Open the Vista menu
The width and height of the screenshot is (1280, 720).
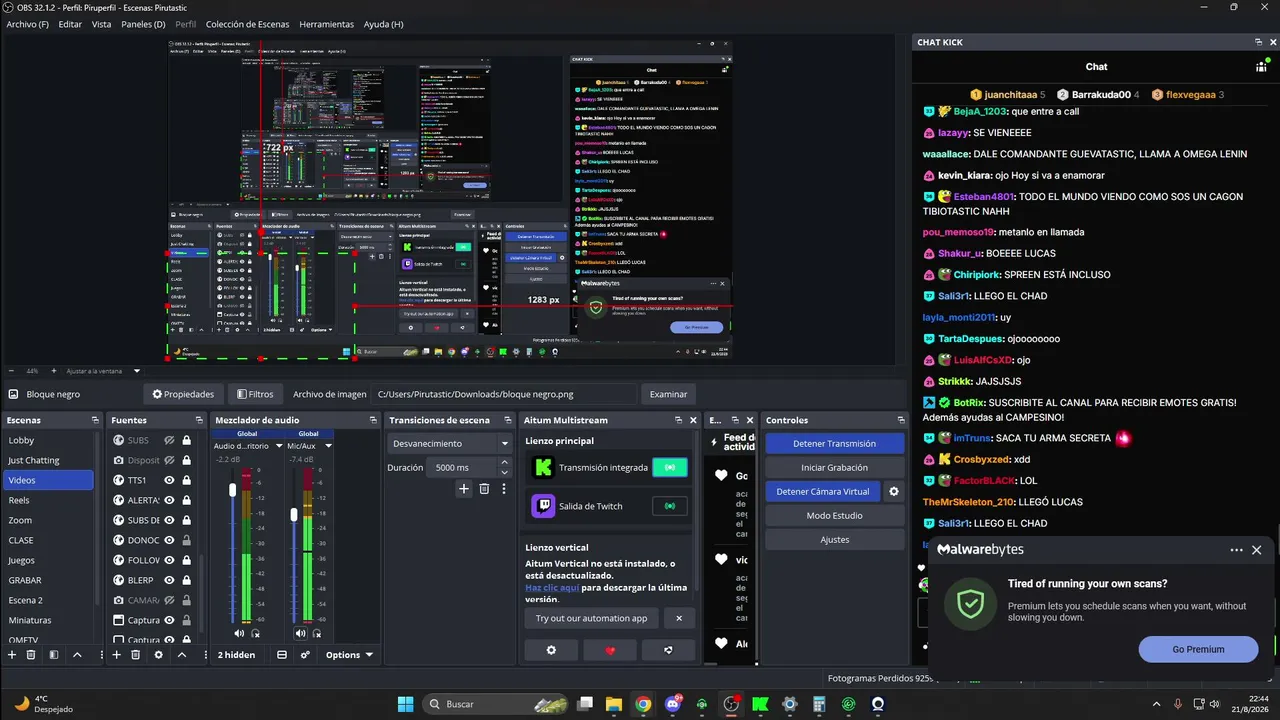[x=101, y=24]
